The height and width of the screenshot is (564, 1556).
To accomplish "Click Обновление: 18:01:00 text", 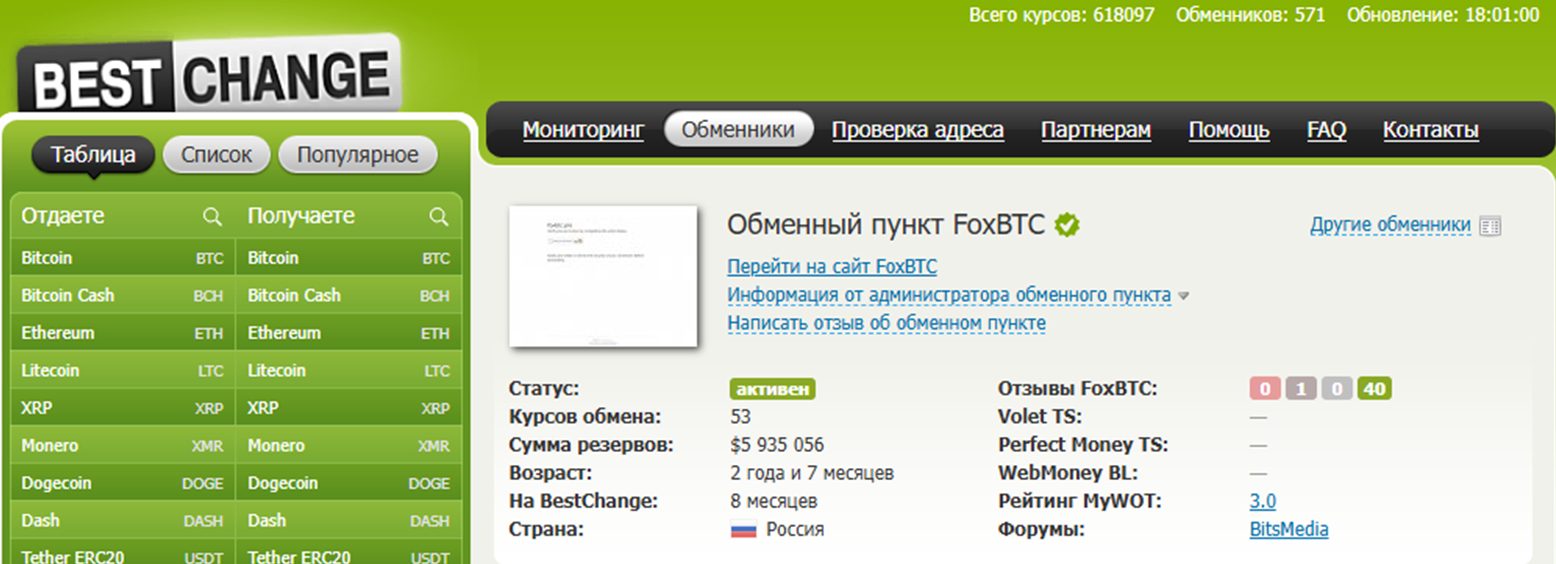I will [1443, 15].
